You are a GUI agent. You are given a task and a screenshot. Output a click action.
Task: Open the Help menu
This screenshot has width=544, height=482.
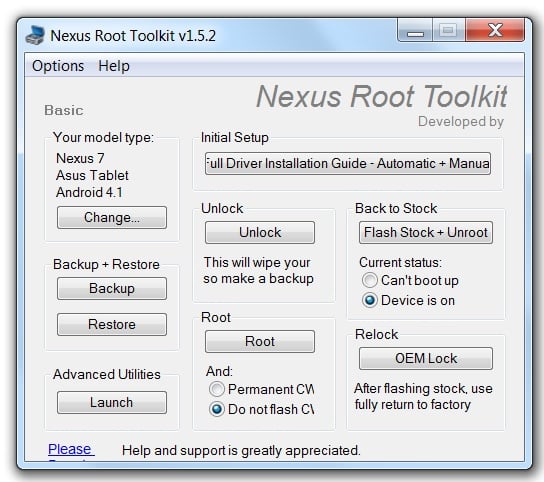[114, 66]
